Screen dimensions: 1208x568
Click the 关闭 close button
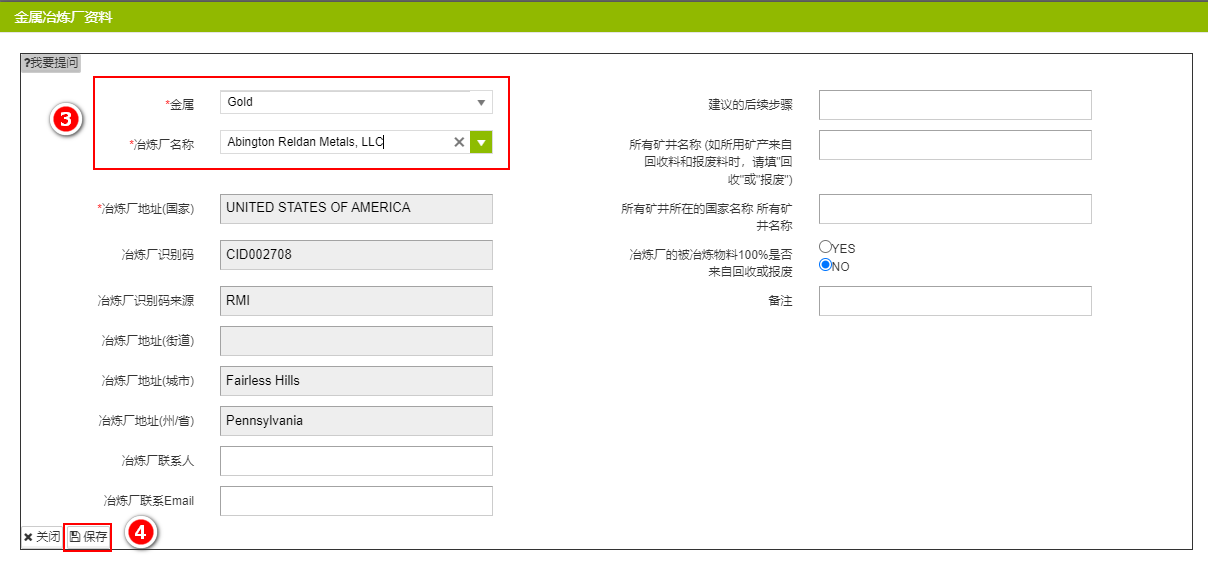pos(42,537)
